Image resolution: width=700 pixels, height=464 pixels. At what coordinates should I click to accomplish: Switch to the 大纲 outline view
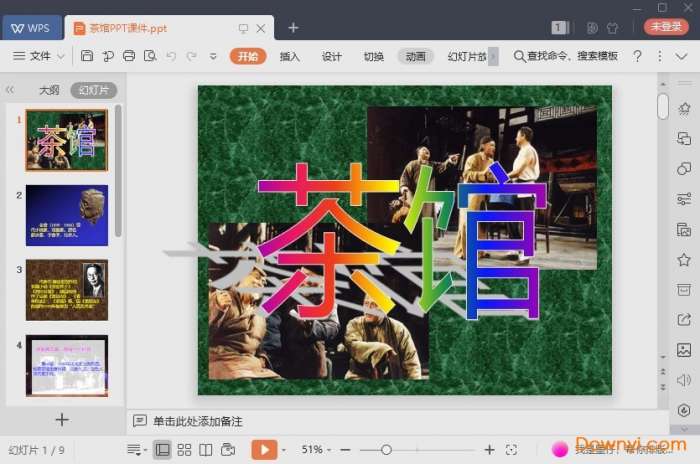(49, 90)
